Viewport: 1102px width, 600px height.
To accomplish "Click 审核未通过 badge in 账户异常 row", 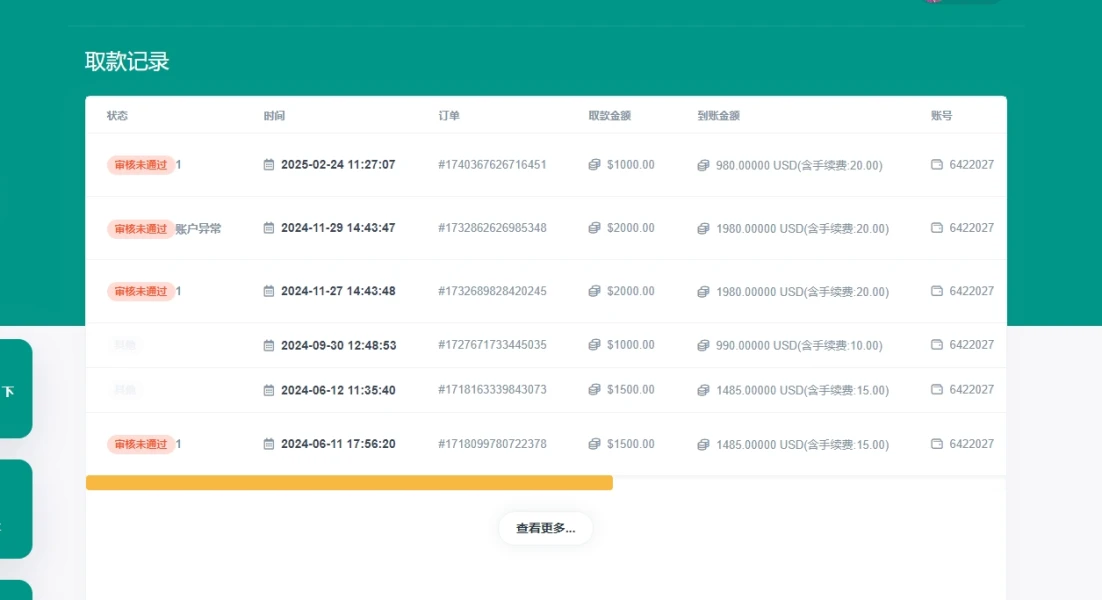I will 140,229.
